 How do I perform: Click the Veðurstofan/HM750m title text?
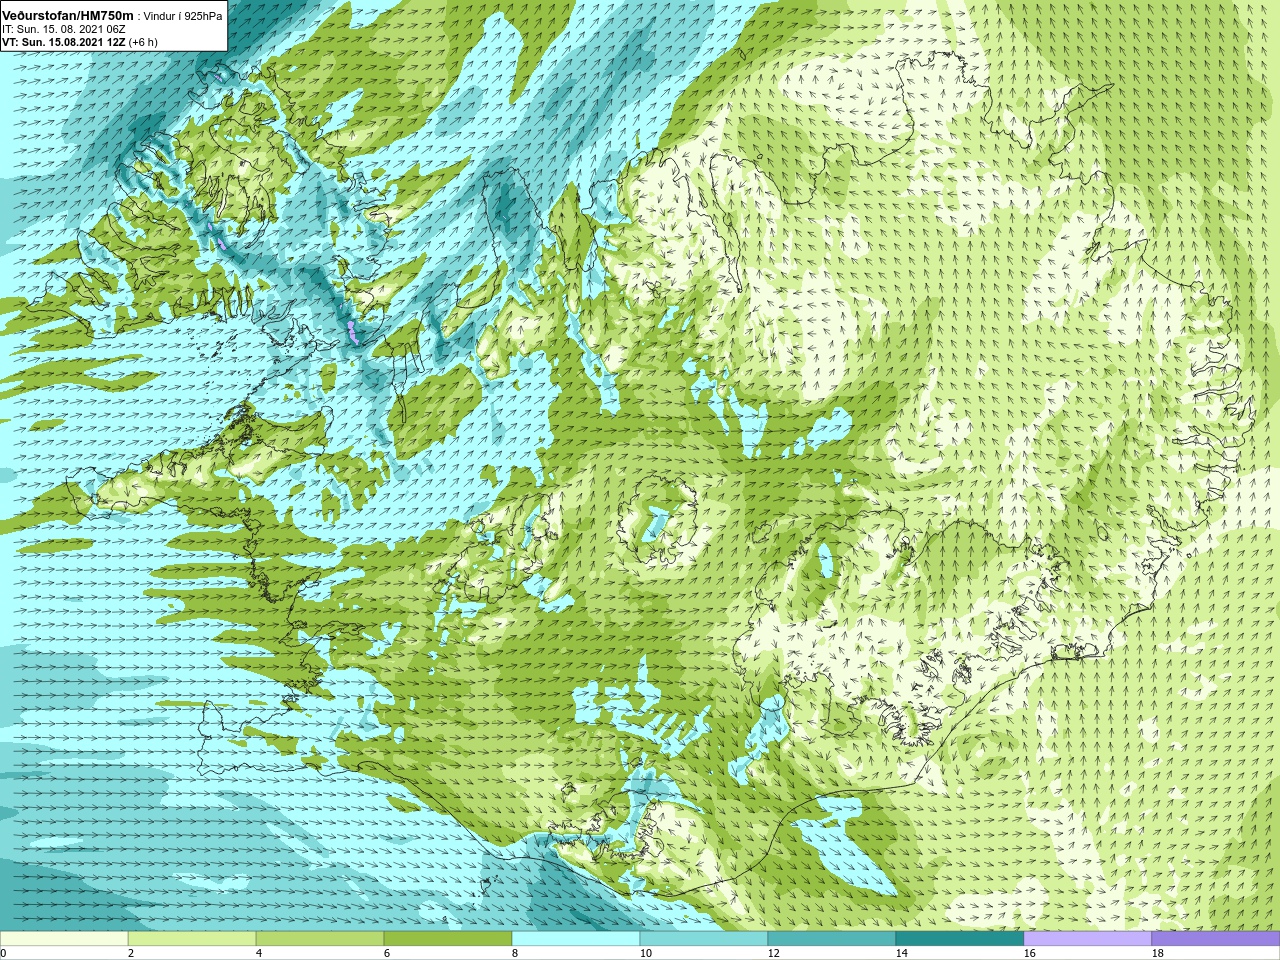tap(68, 17)
